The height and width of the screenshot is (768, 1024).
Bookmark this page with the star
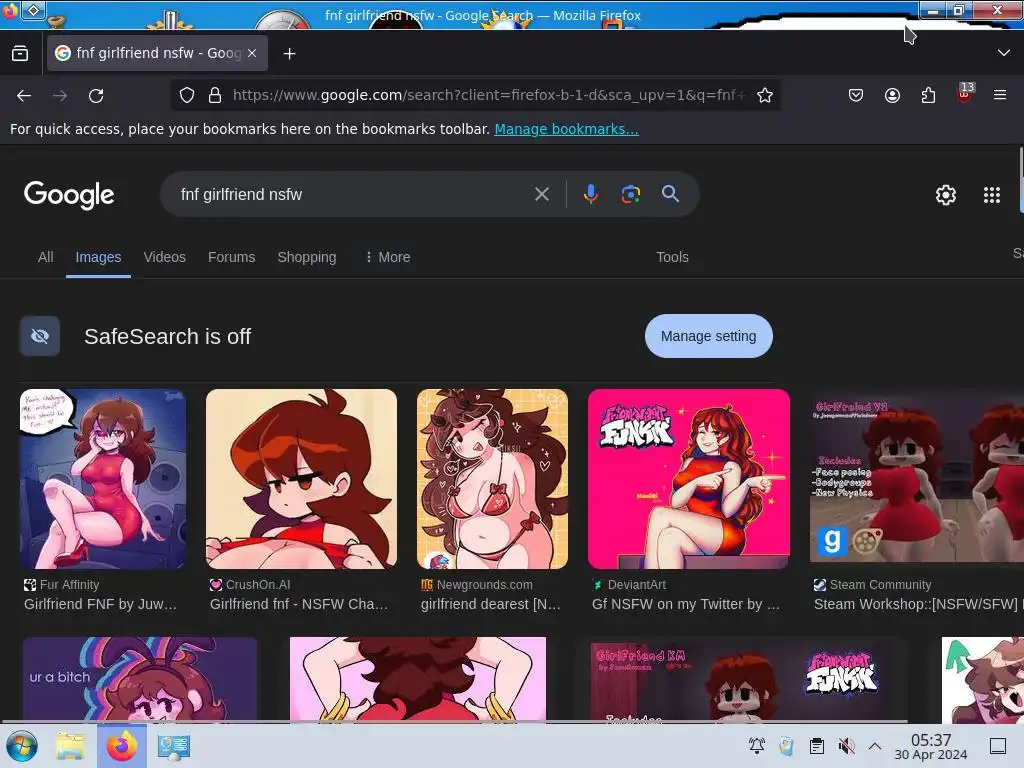[765, 95]
